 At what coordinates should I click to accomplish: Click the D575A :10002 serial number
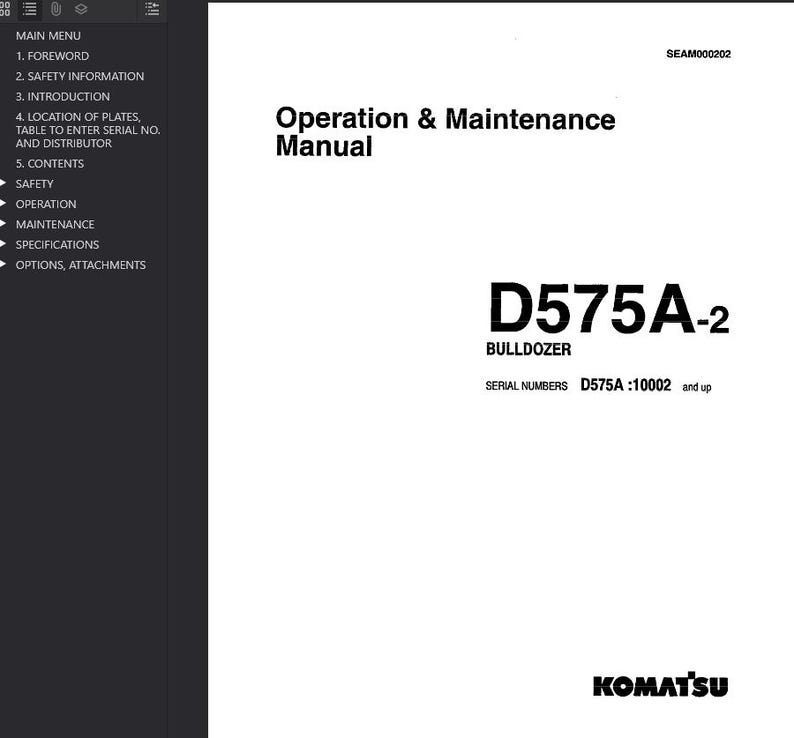click(625, 385)
